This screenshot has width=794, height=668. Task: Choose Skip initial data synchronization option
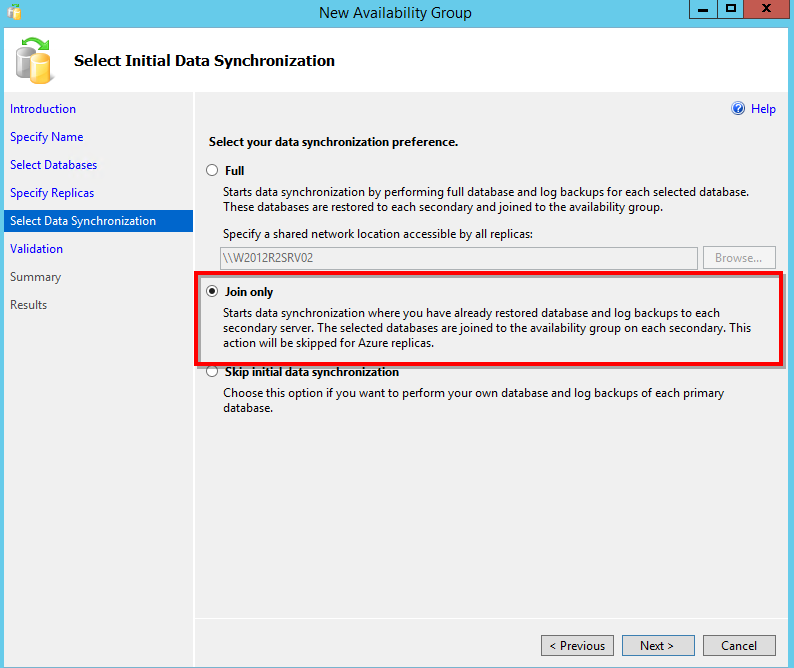click(x=212, y=372)
